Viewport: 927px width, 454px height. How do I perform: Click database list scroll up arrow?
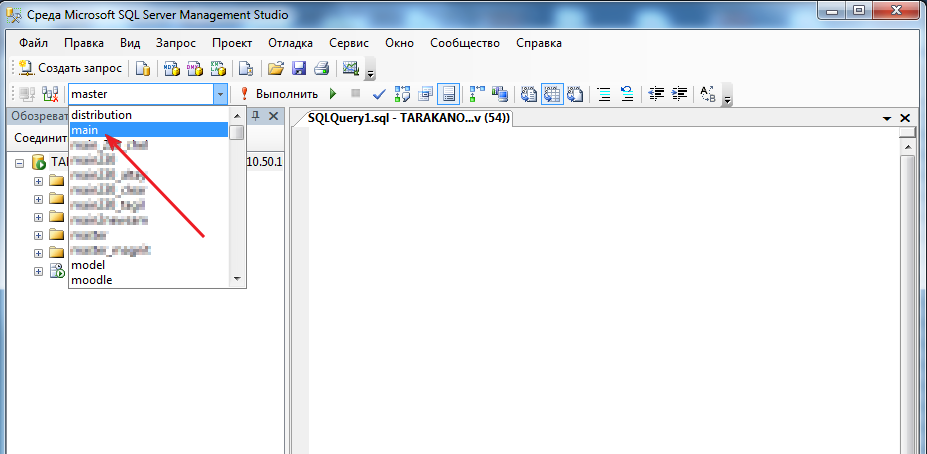pyautogui.click(x=236, y=115)
